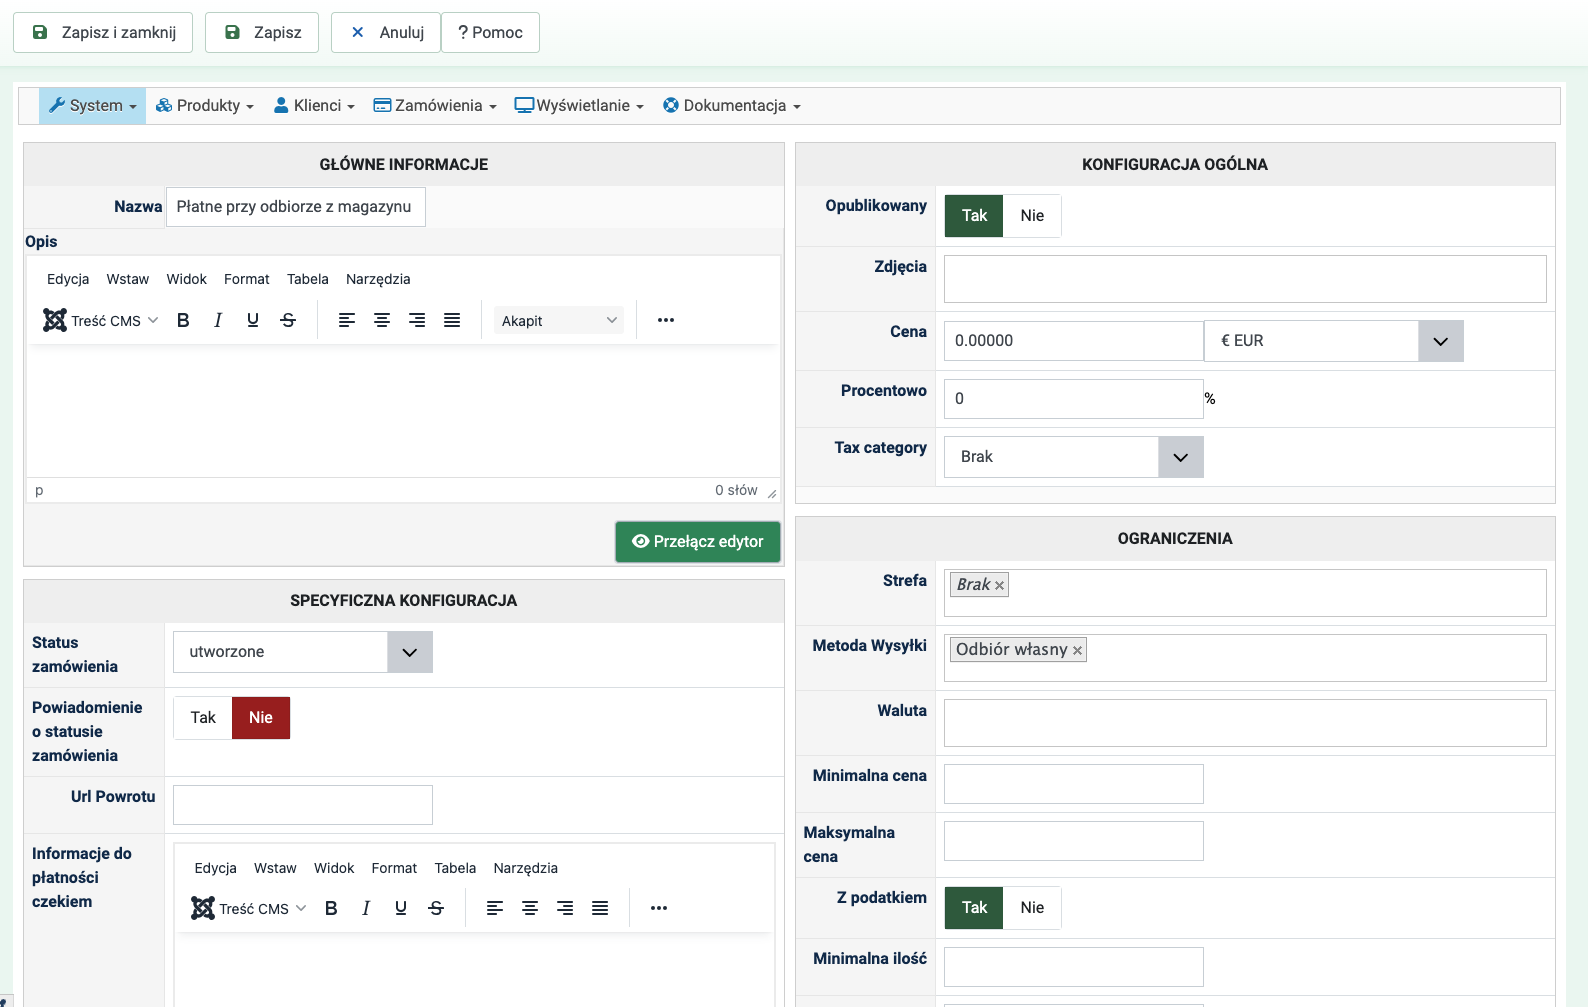
Task: Click Italic icon in Opis editor
Action: 218,320
